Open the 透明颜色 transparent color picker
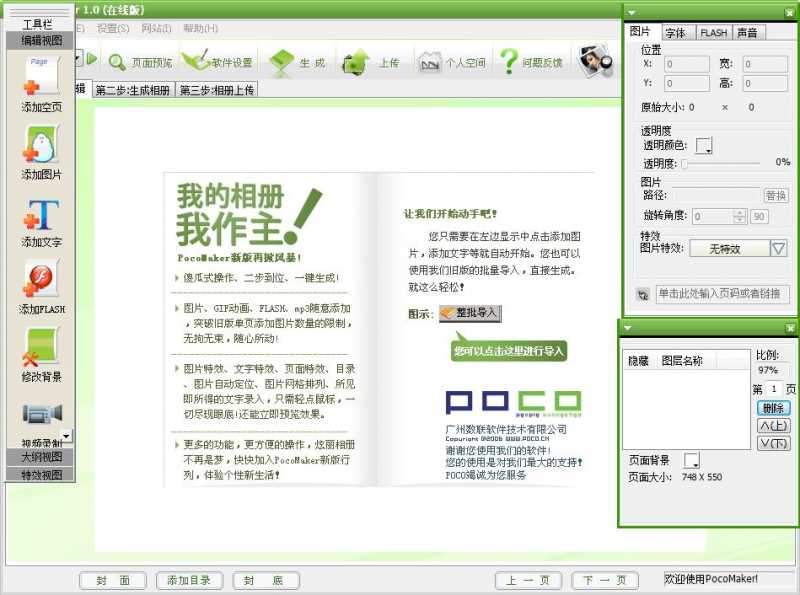This screenshot has height=595, width=800. 704,146
